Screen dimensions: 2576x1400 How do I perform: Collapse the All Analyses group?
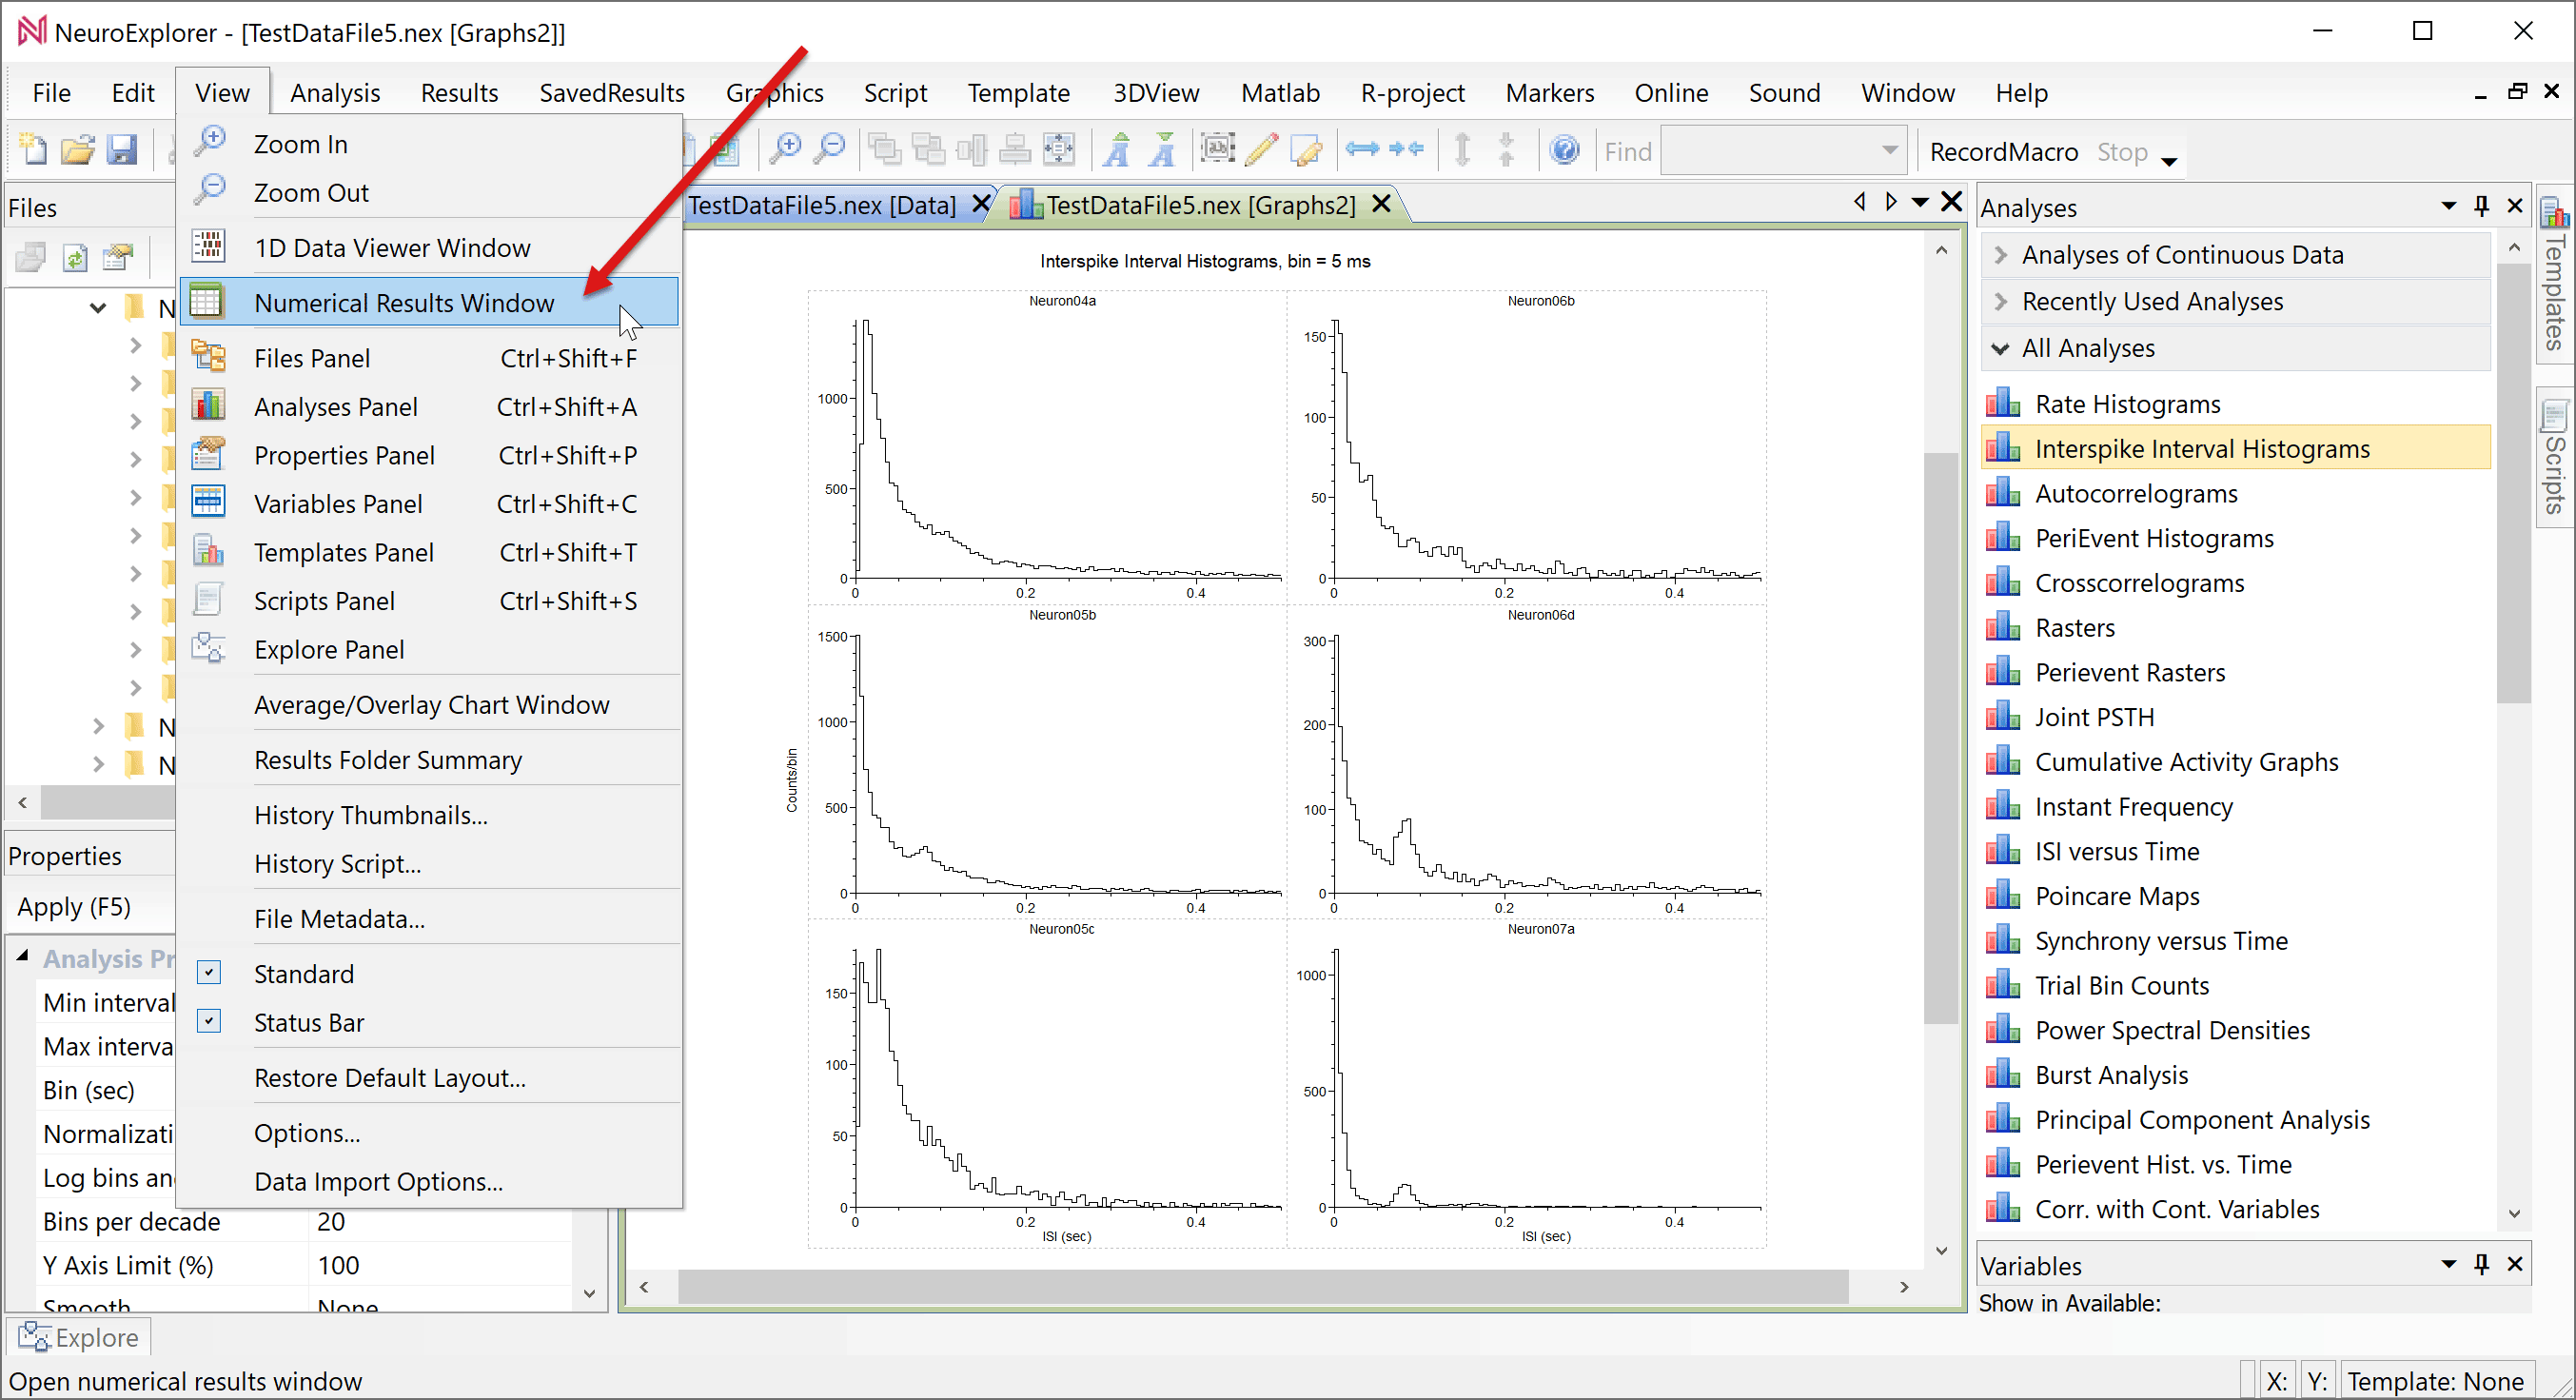coord(2001,348)
